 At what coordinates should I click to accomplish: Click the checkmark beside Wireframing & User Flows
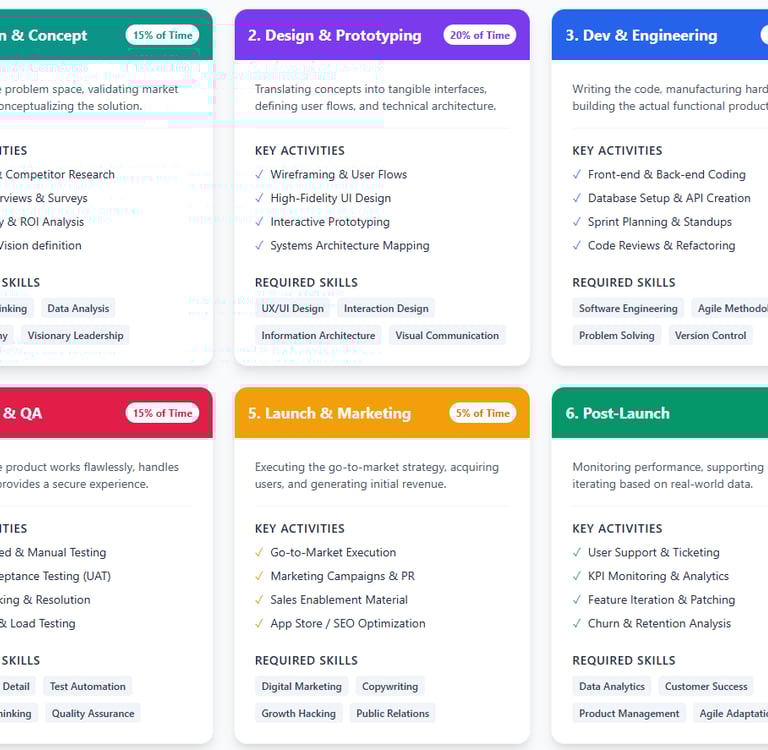[260, 175]
